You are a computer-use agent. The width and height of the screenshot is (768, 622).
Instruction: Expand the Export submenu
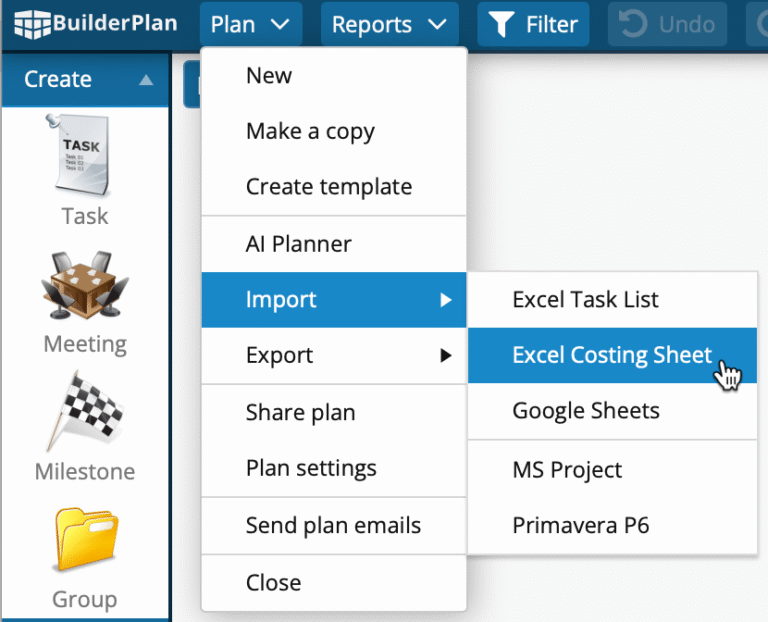(x=333, y=355)
